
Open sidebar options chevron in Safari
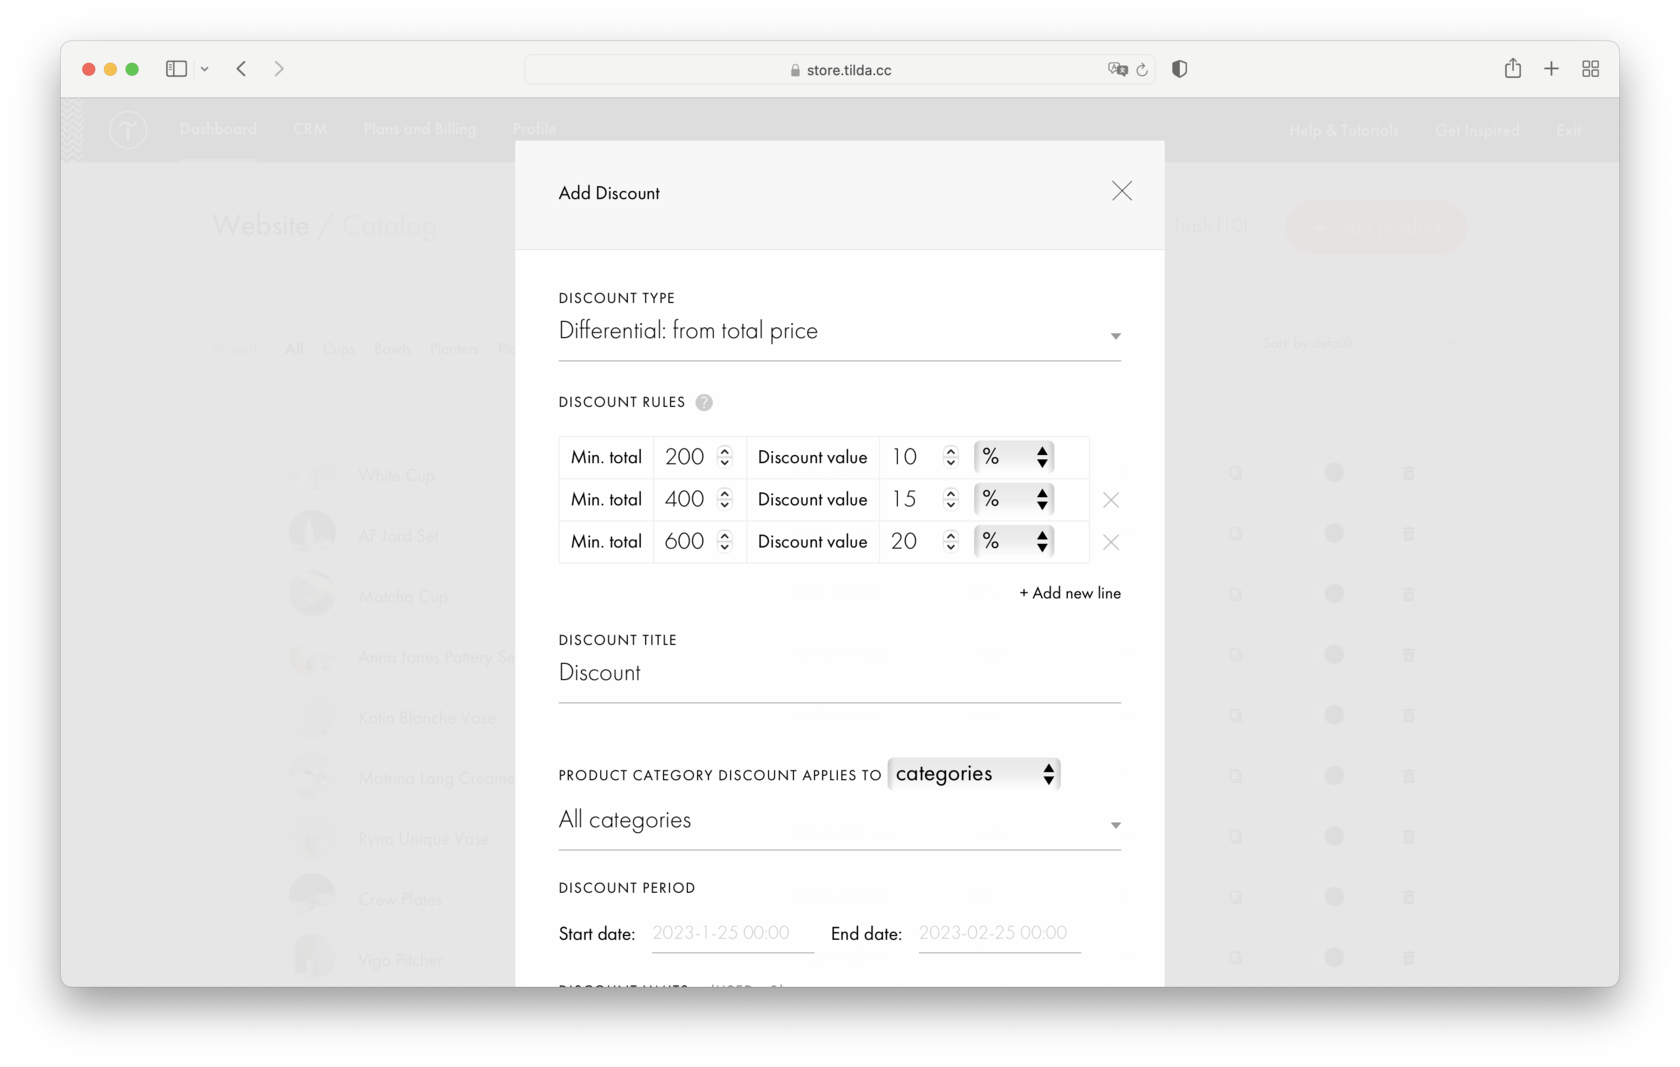(204, 69)
